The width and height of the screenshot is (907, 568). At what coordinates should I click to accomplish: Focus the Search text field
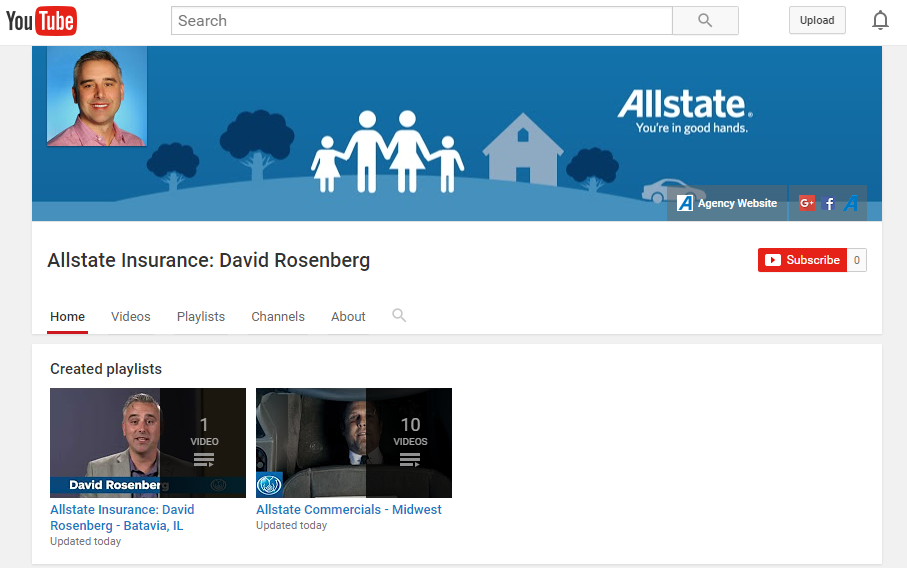pyautogui.click(x=422, y=21)
